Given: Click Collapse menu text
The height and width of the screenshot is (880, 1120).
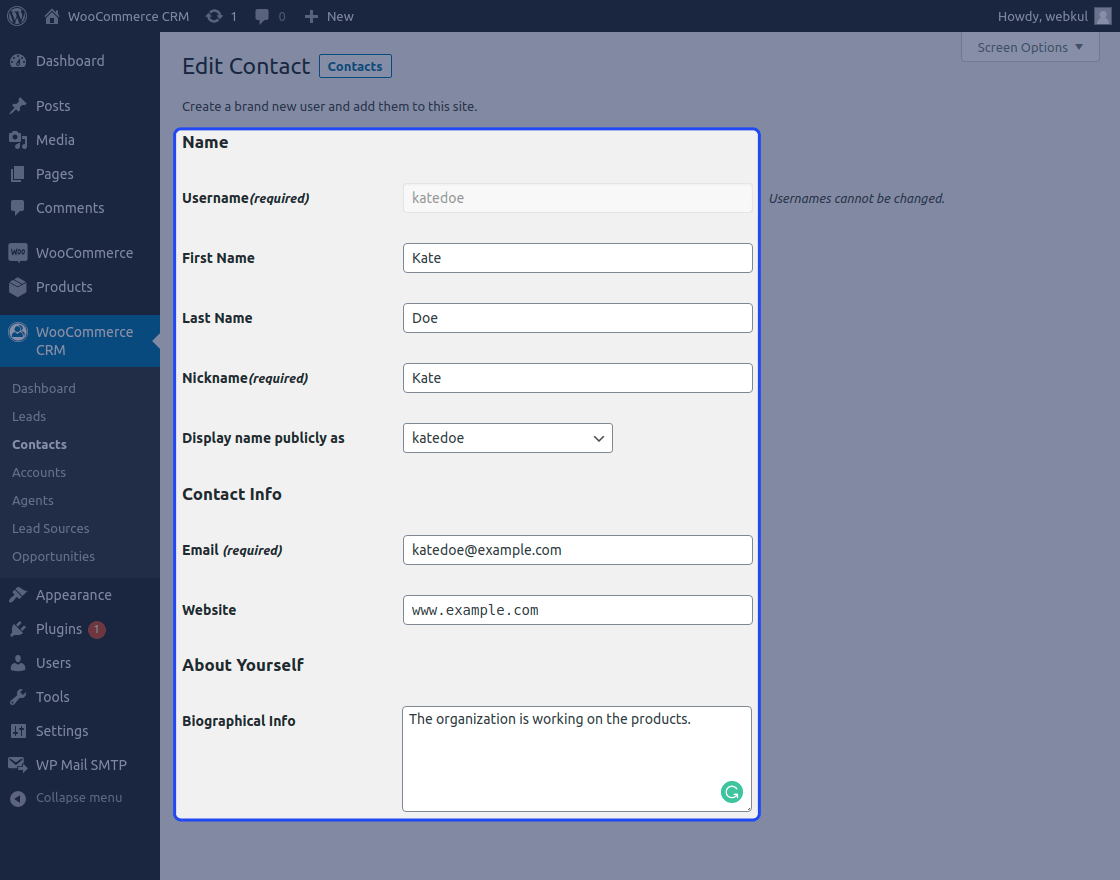Looking at the screenshot, I should coord(79,798).
